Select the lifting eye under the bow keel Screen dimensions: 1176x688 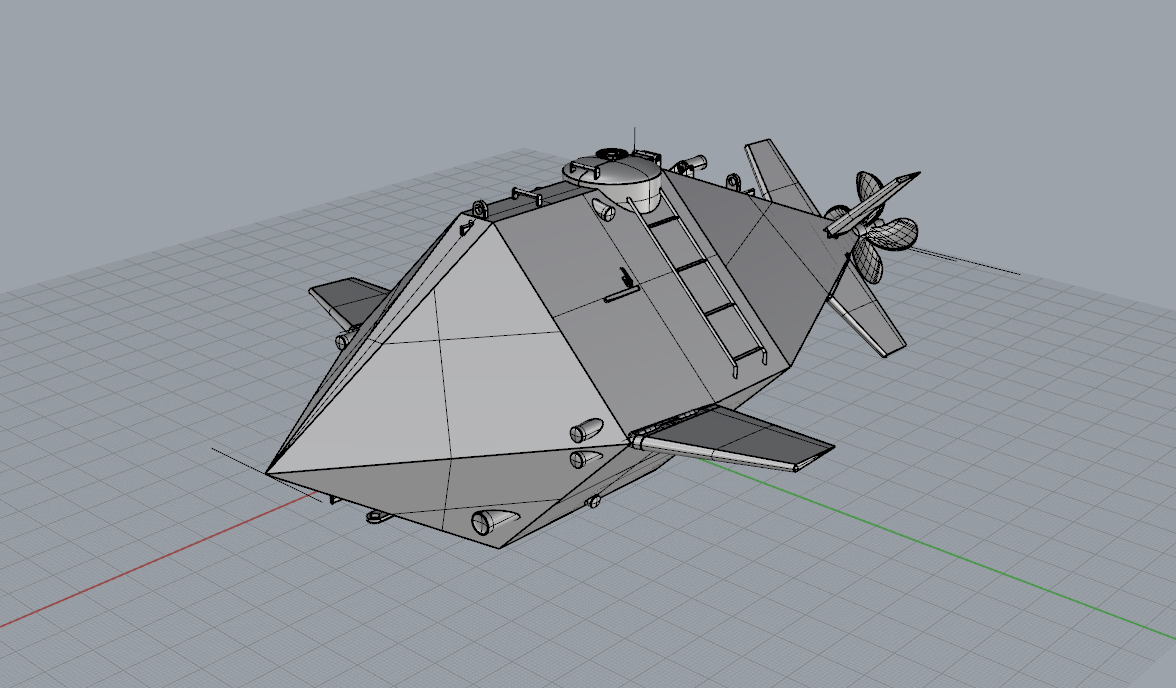coord(376,515)
